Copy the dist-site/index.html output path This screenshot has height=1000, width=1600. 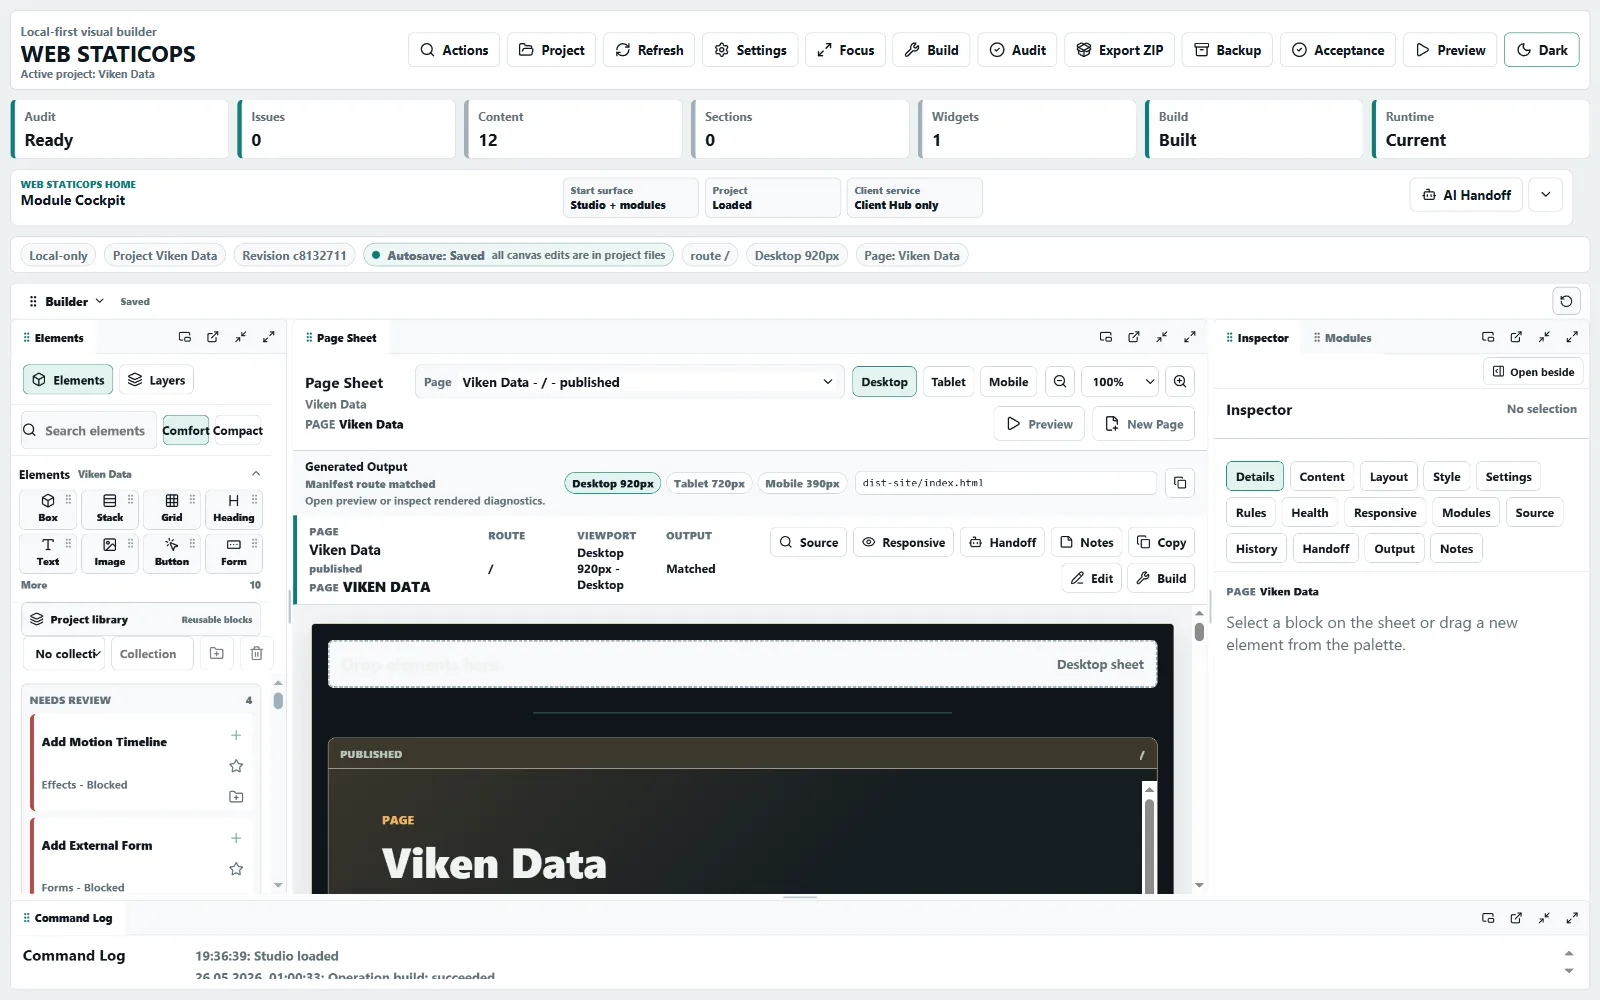coord(1180,483)
